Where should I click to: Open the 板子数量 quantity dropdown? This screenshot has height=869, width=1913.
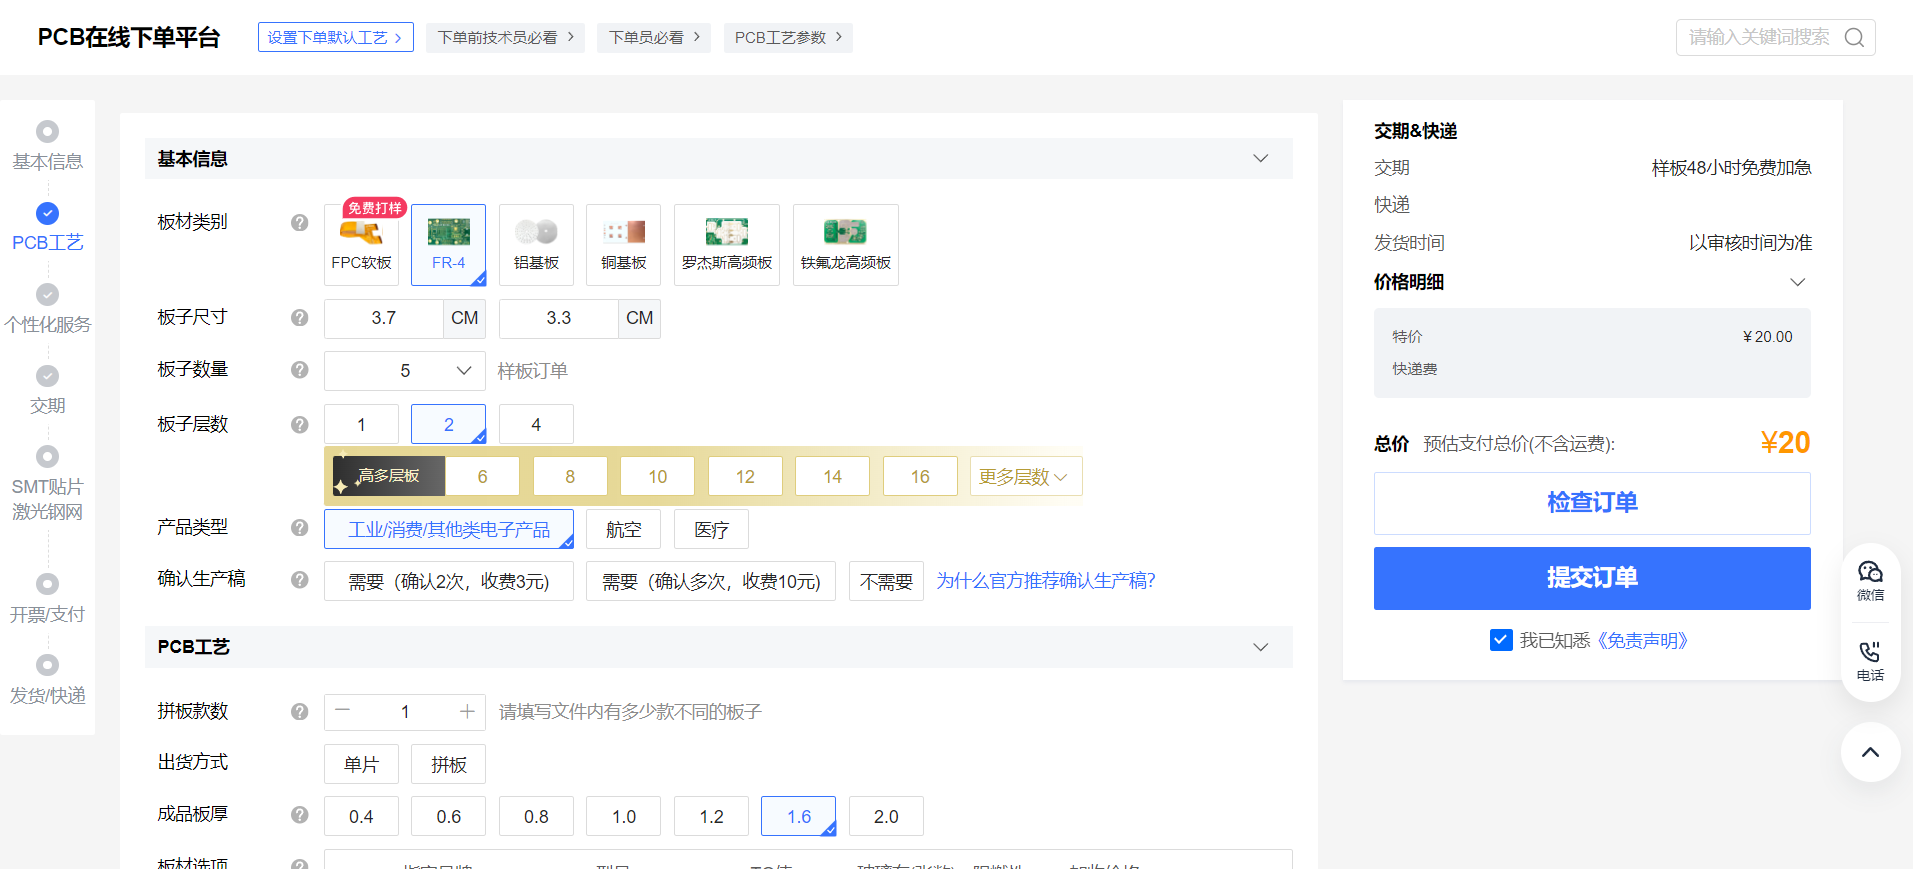coord(405,370)
